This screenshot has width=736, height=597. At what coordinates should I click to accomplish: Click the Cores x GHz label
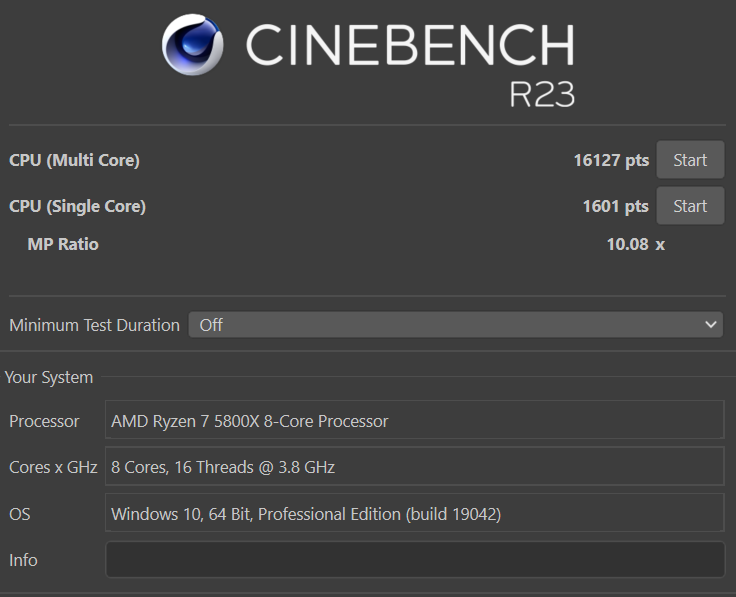point(53,467)
